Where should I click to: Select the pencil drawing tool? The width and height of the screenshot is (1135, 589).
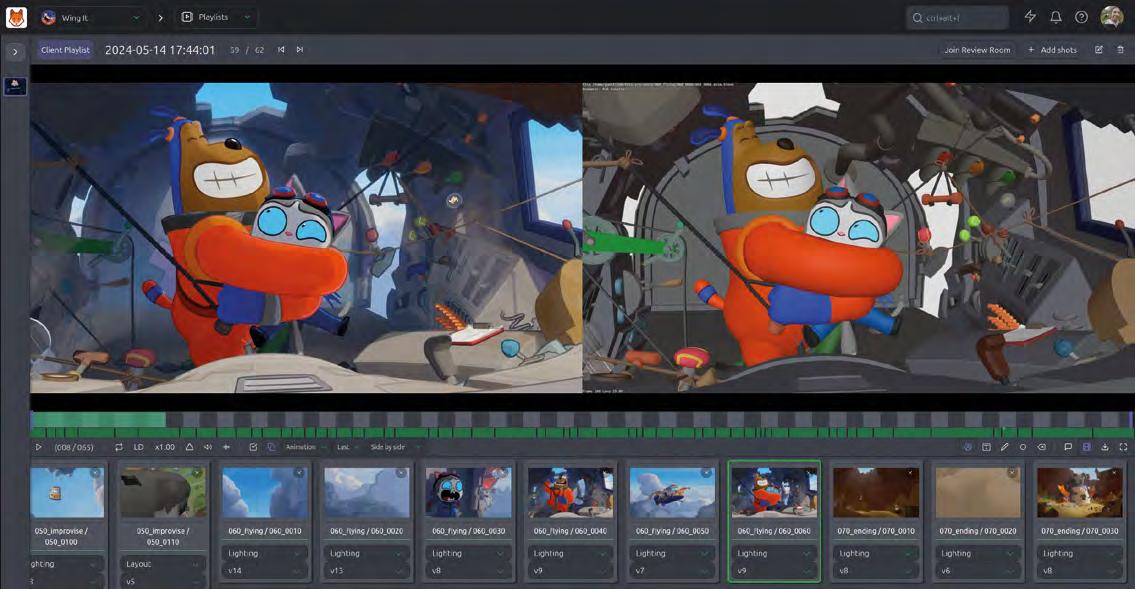[1005, 447]
